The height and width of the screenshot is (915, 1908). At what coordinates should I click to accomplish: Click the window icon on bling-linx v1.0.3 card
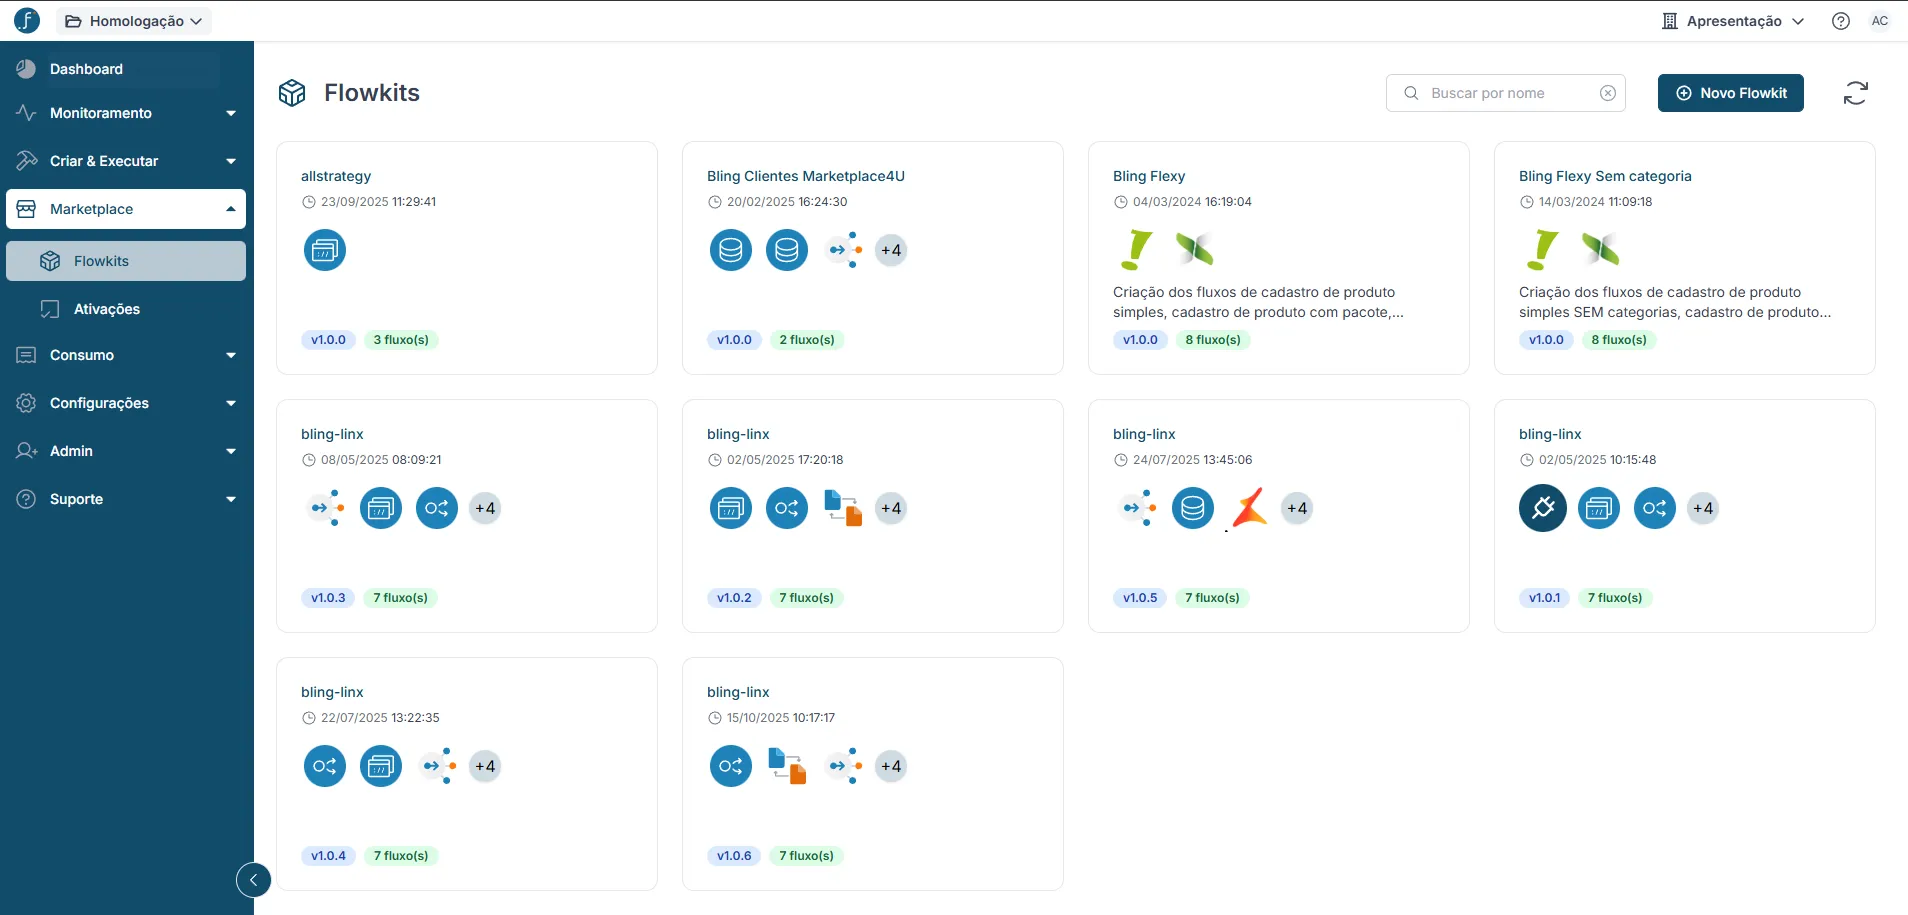coord(381,508)
